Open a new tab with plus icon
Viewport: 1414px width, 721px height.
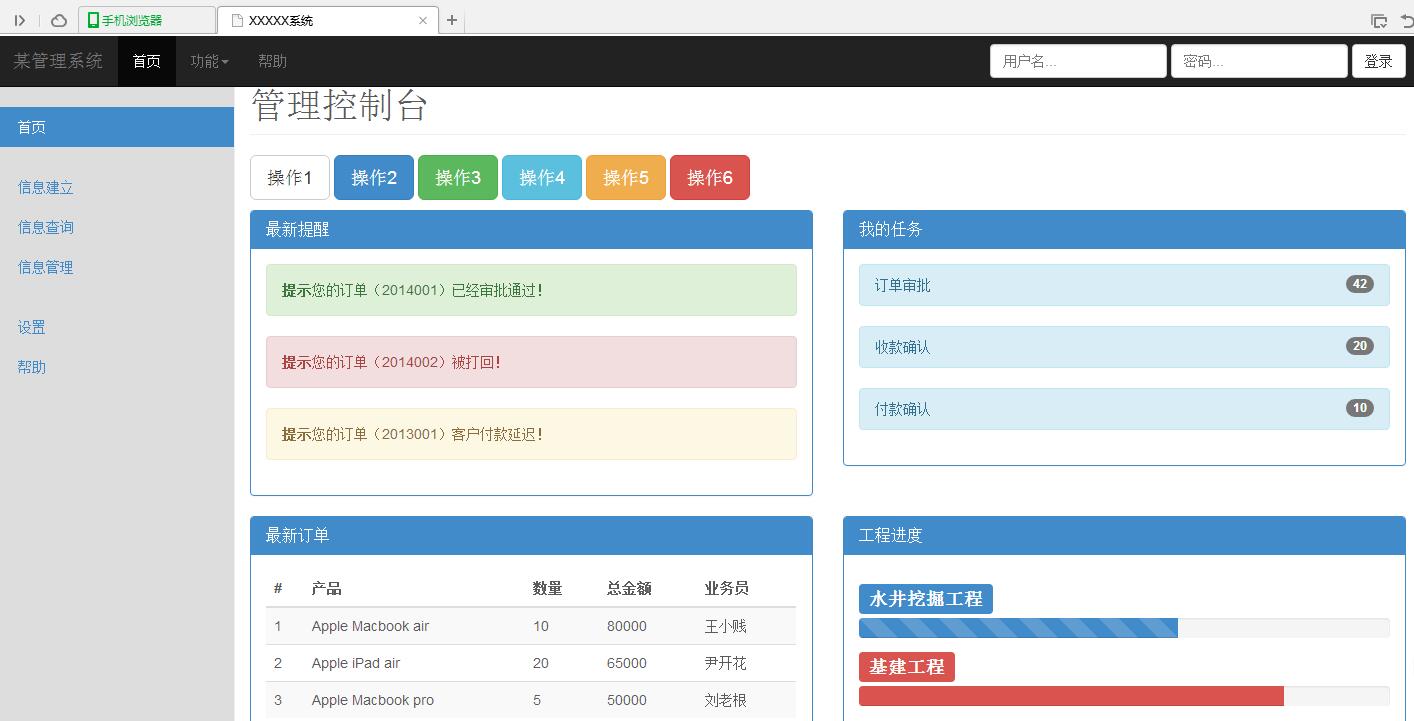click(452, 20)
